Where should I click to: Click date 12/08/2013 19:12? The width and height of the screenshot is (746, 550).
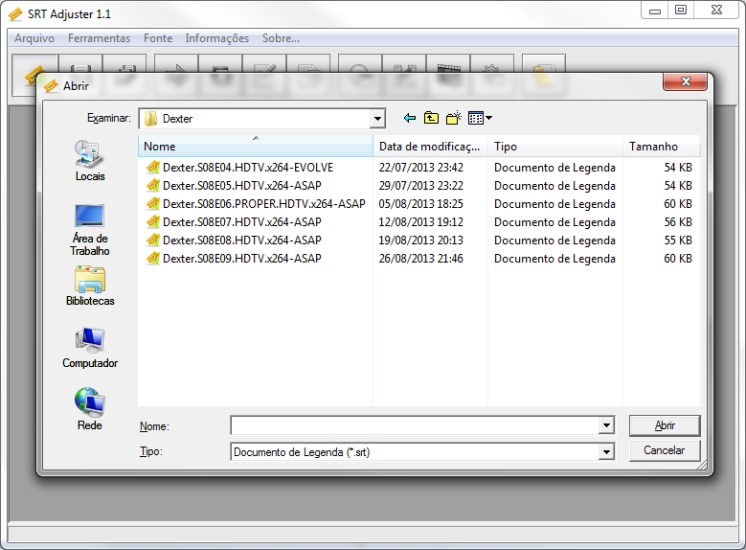tap(421, 222)
